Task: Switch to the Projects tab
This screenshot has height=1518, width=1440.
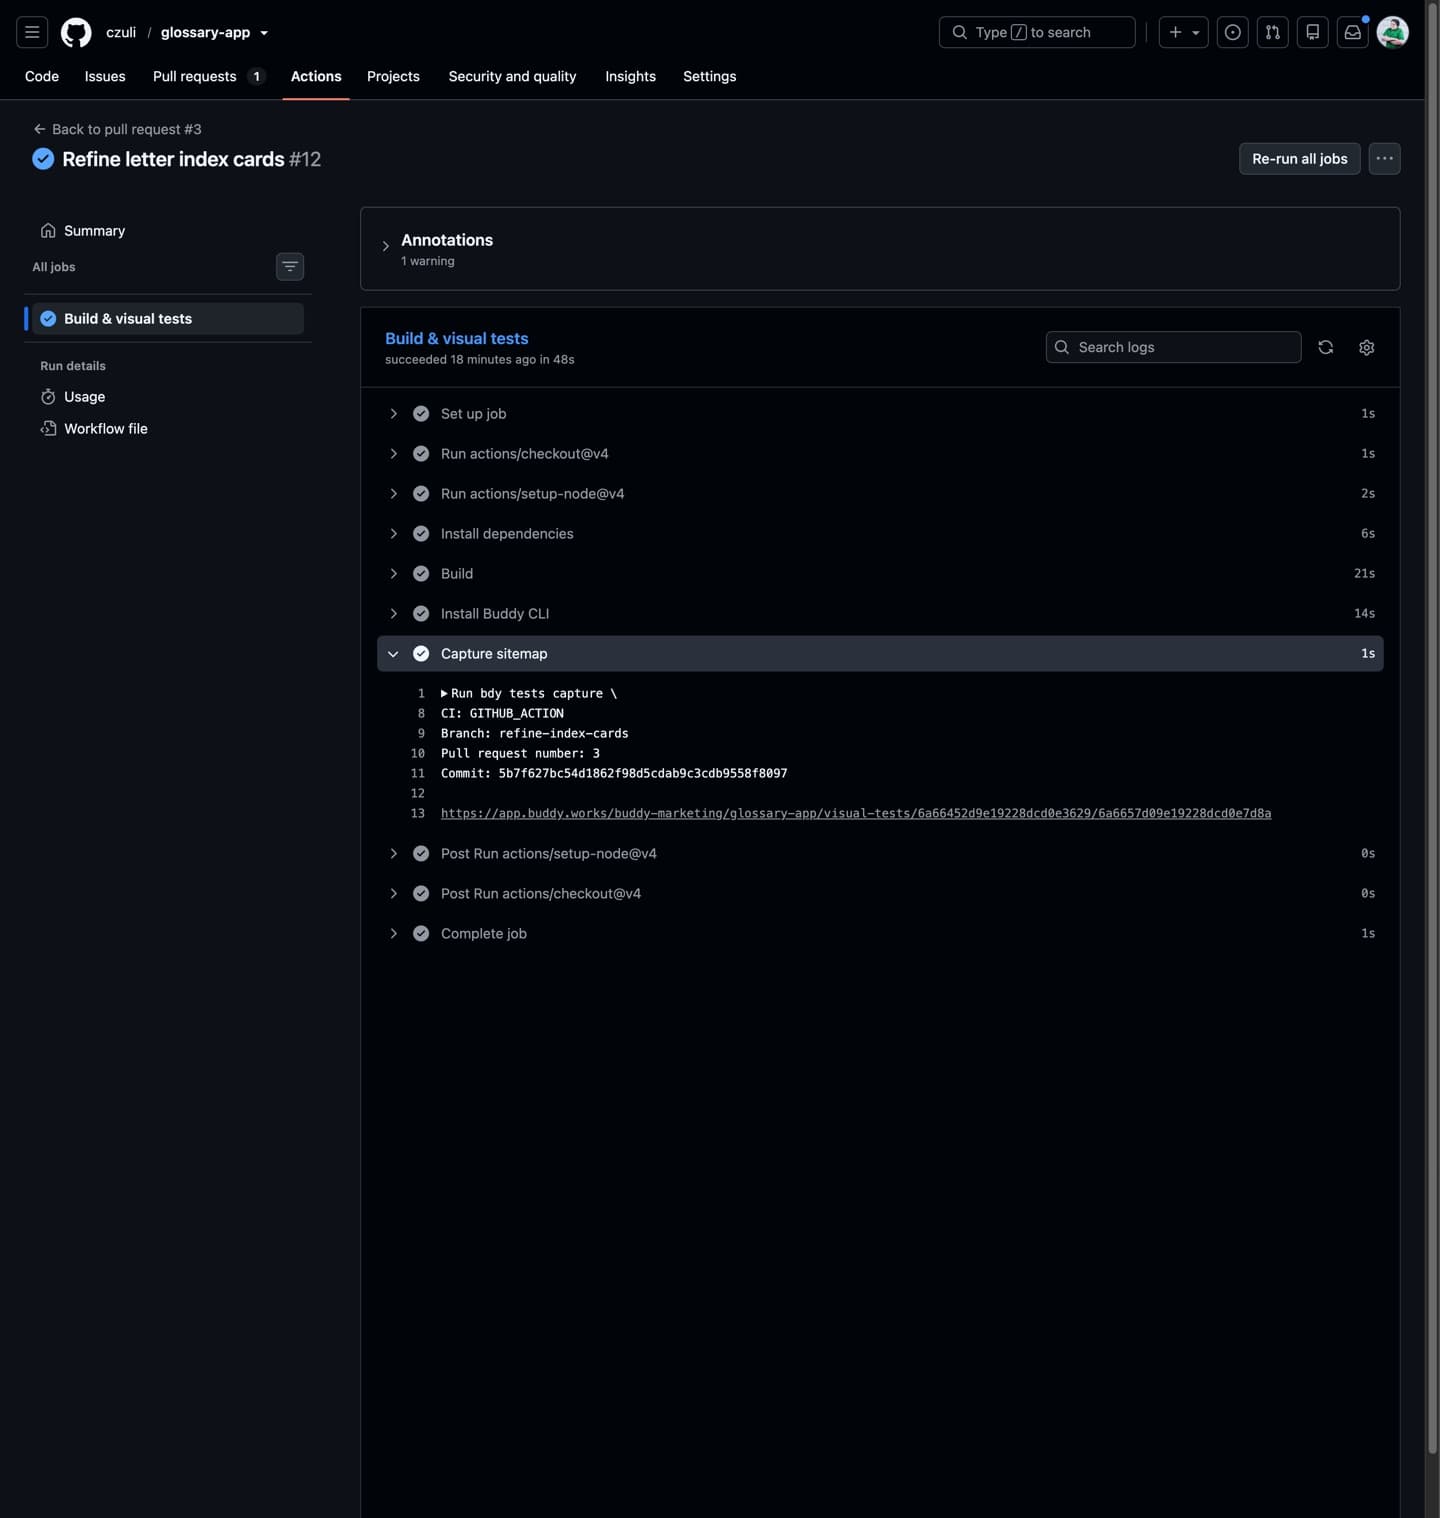Action: (393, 76)
